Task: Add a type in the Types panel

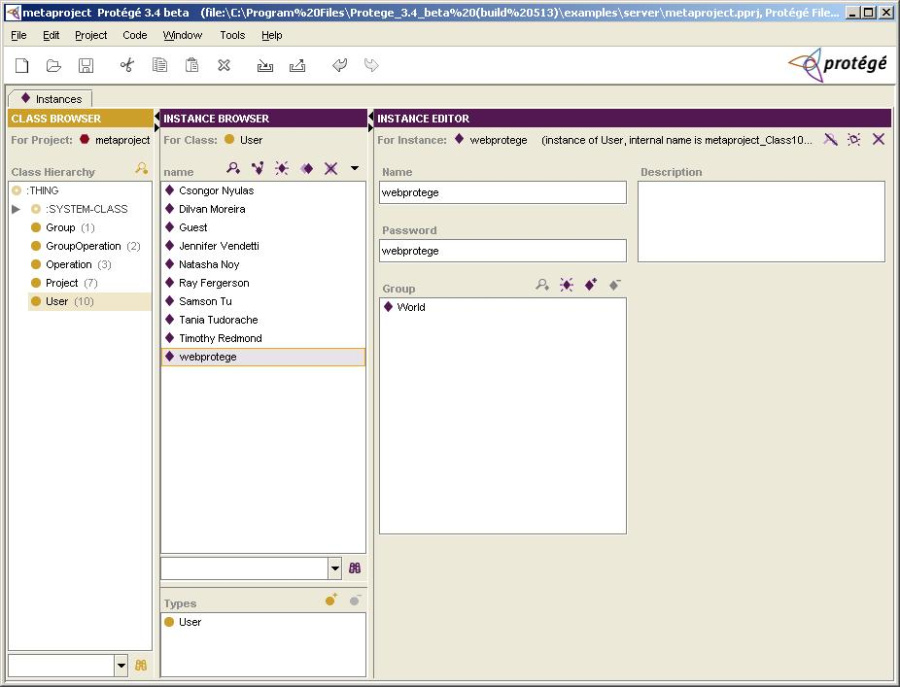Action: (329, 599)
